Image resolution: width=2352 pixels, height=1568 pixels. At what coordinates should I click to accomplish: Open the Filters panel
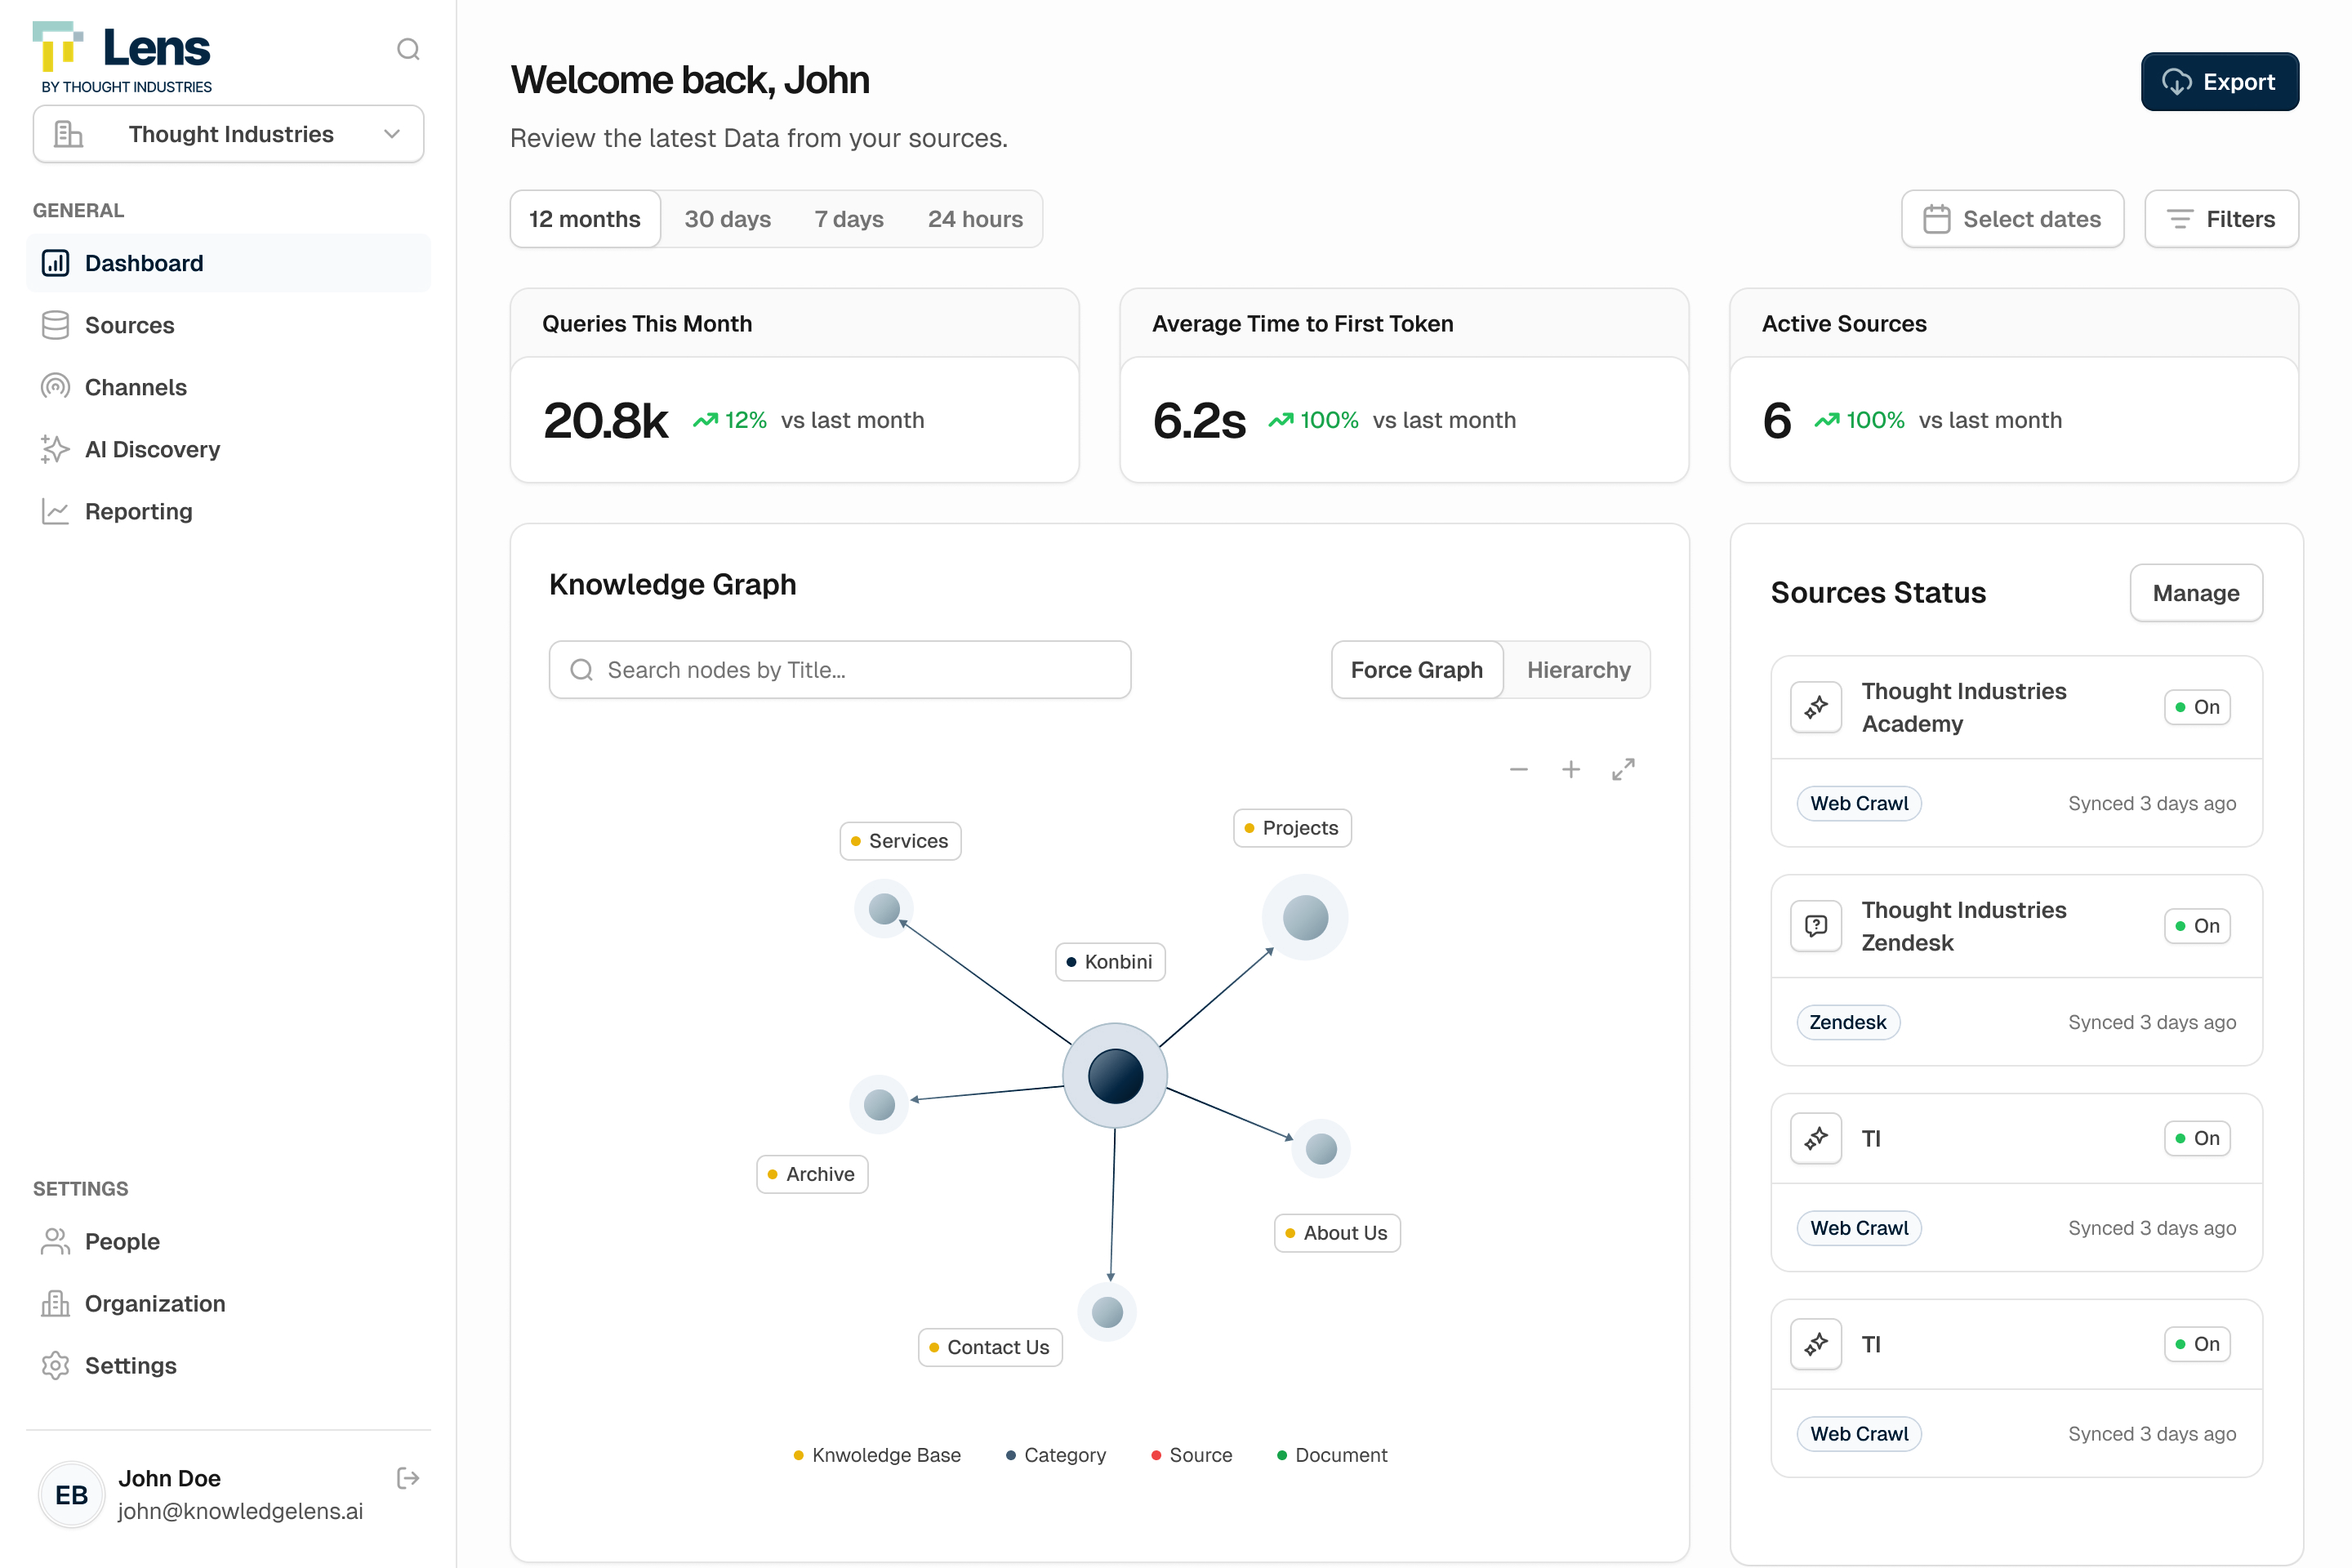click(2221, 219)
